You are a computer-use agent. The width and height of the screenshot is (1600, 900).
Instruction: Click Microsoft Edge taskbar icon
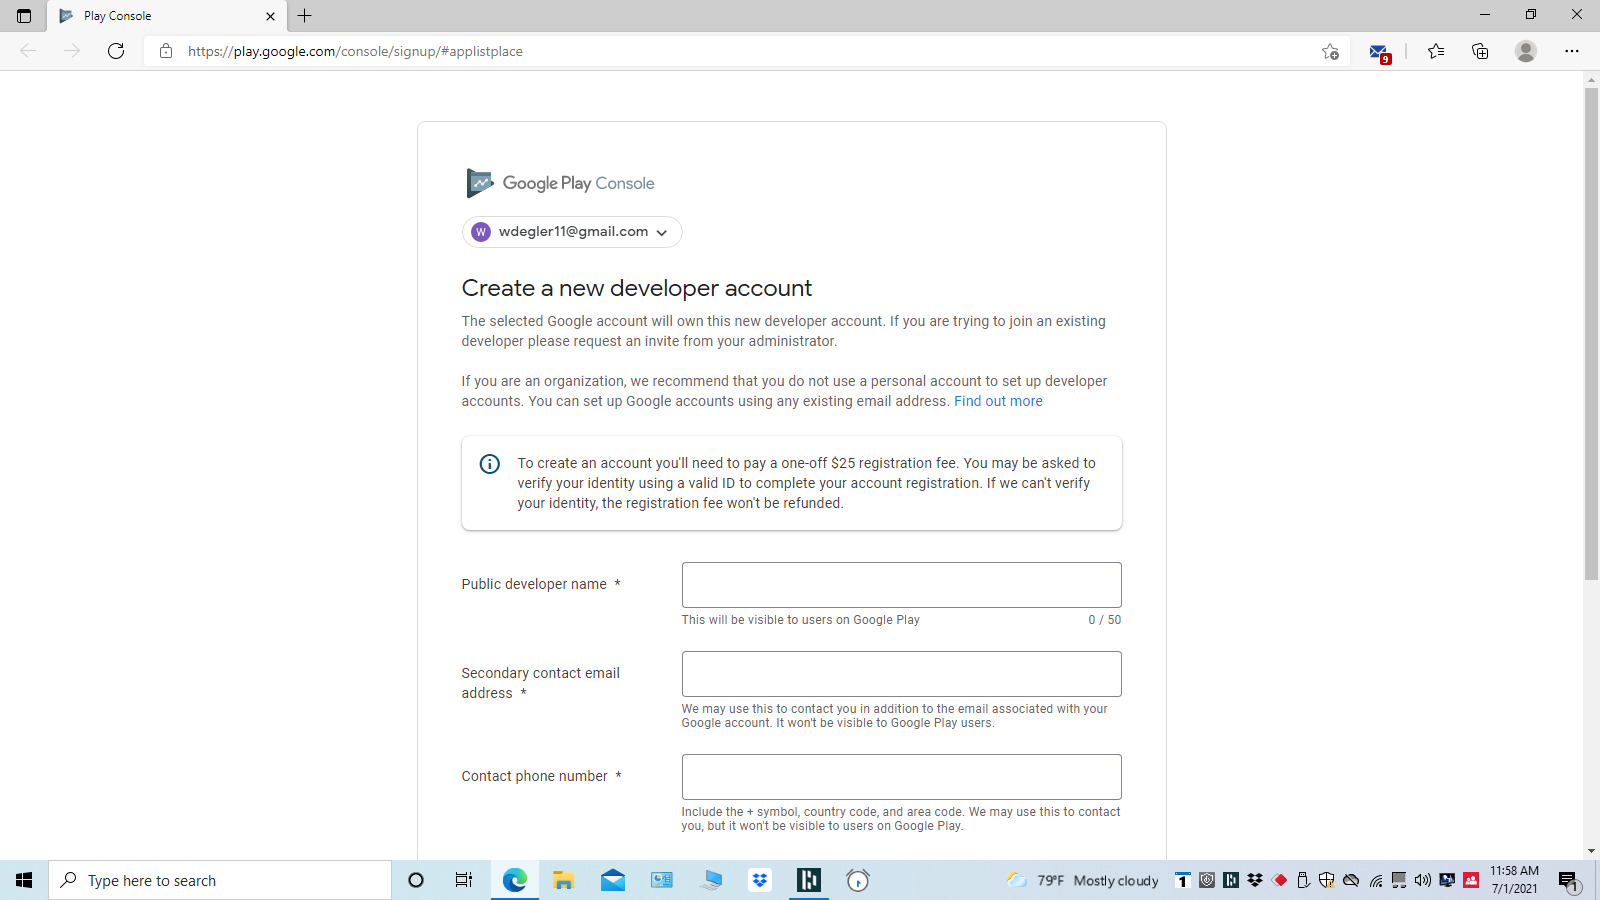coord(515,880)
